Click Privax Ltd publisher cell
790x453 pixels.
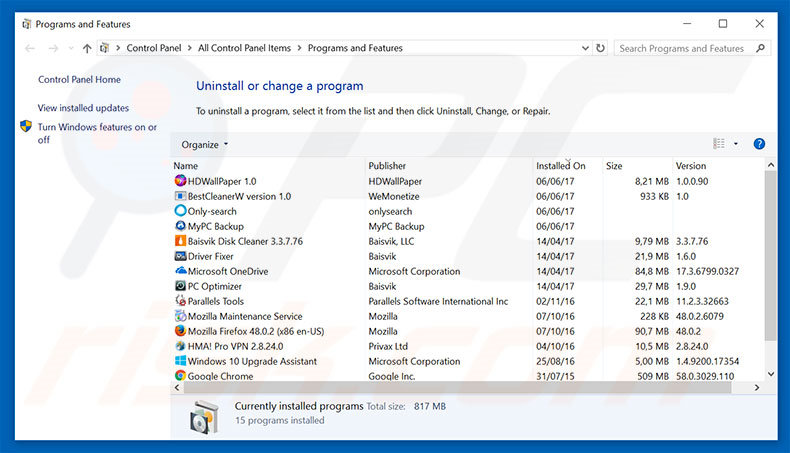[388, 346]
